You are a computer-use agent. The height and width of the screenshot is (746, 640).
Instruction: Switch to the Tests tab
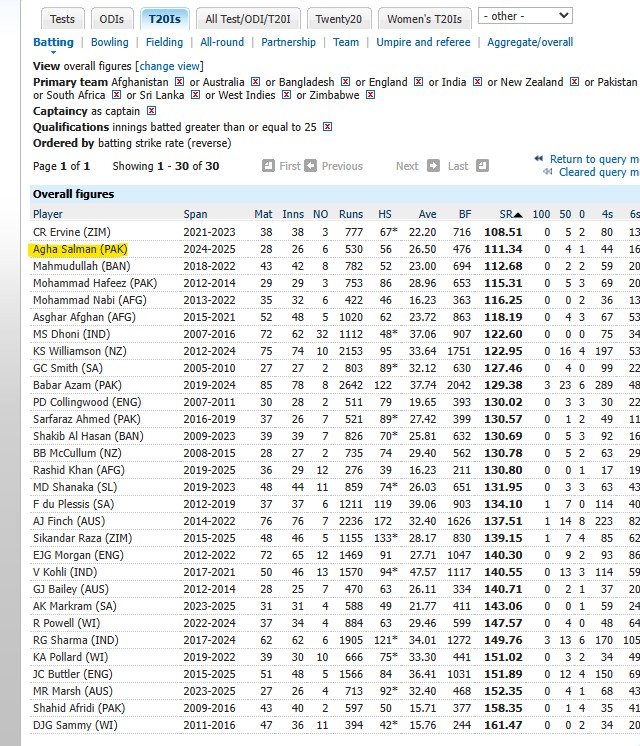[62, 19]
